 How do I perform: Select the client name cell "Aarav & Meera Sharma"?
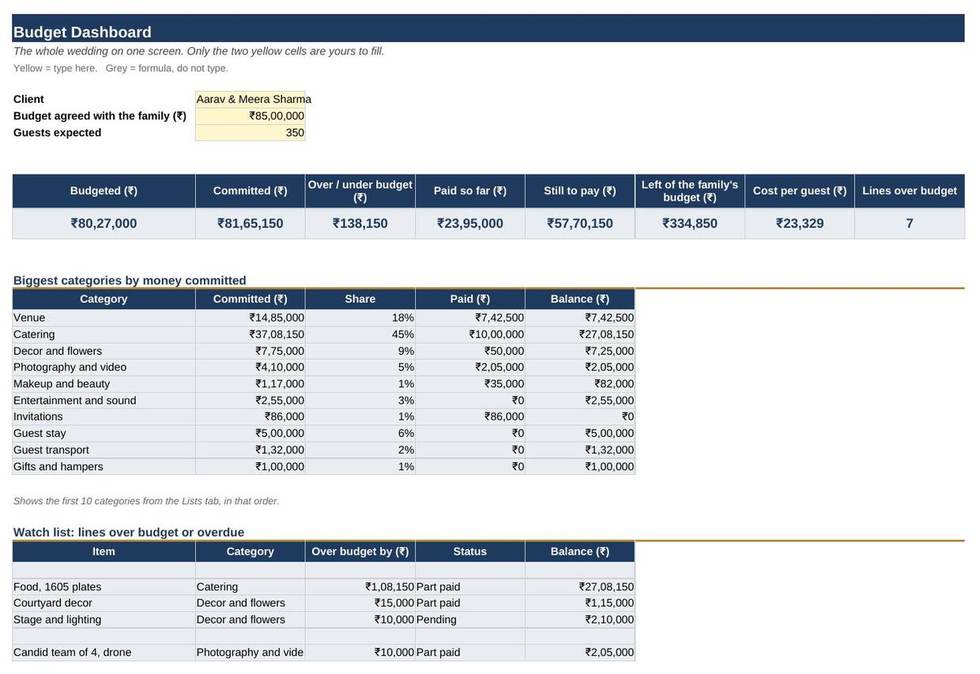coord(250,99)
